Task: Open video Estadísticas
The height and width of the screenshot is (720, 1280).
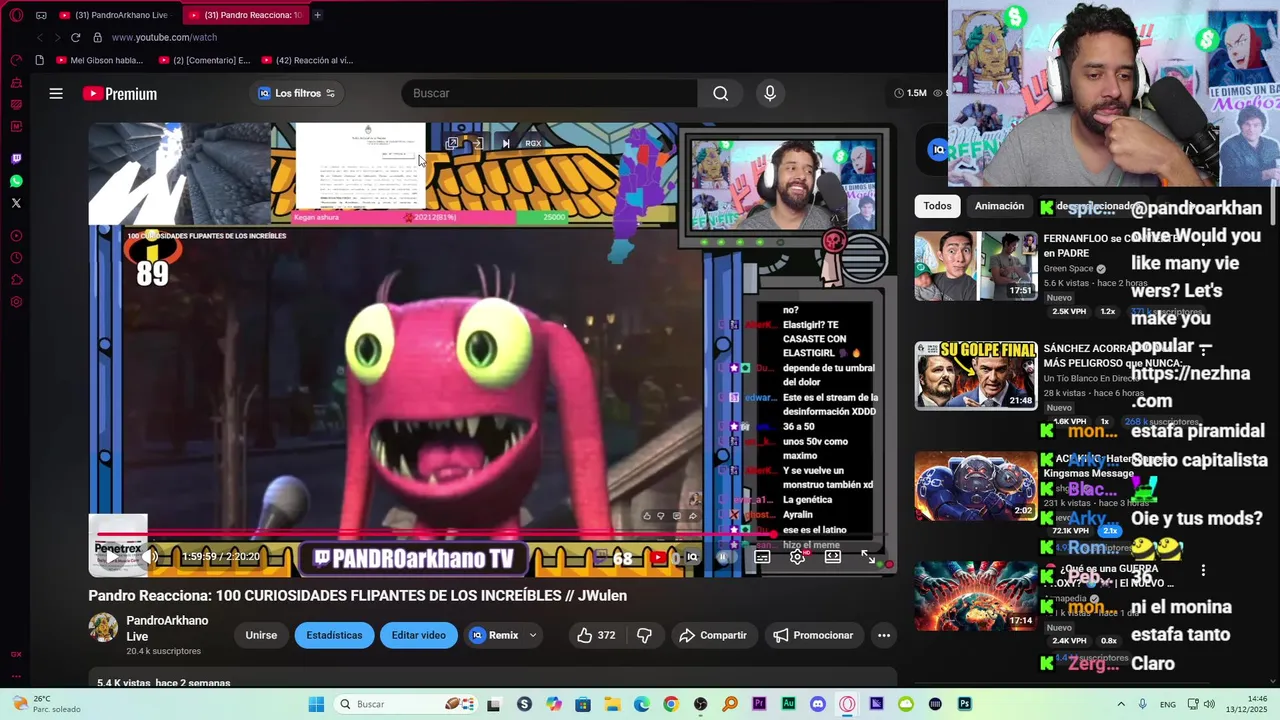Action: click(334, 635)
